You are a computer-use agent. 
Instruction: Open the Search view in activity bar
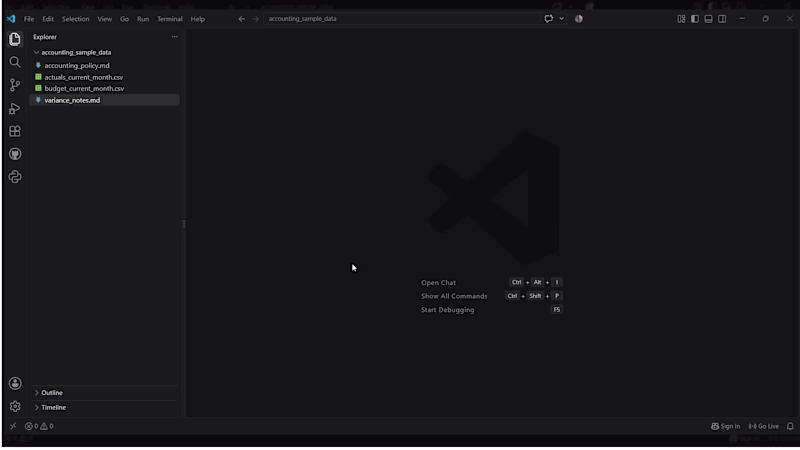(15, 62)
